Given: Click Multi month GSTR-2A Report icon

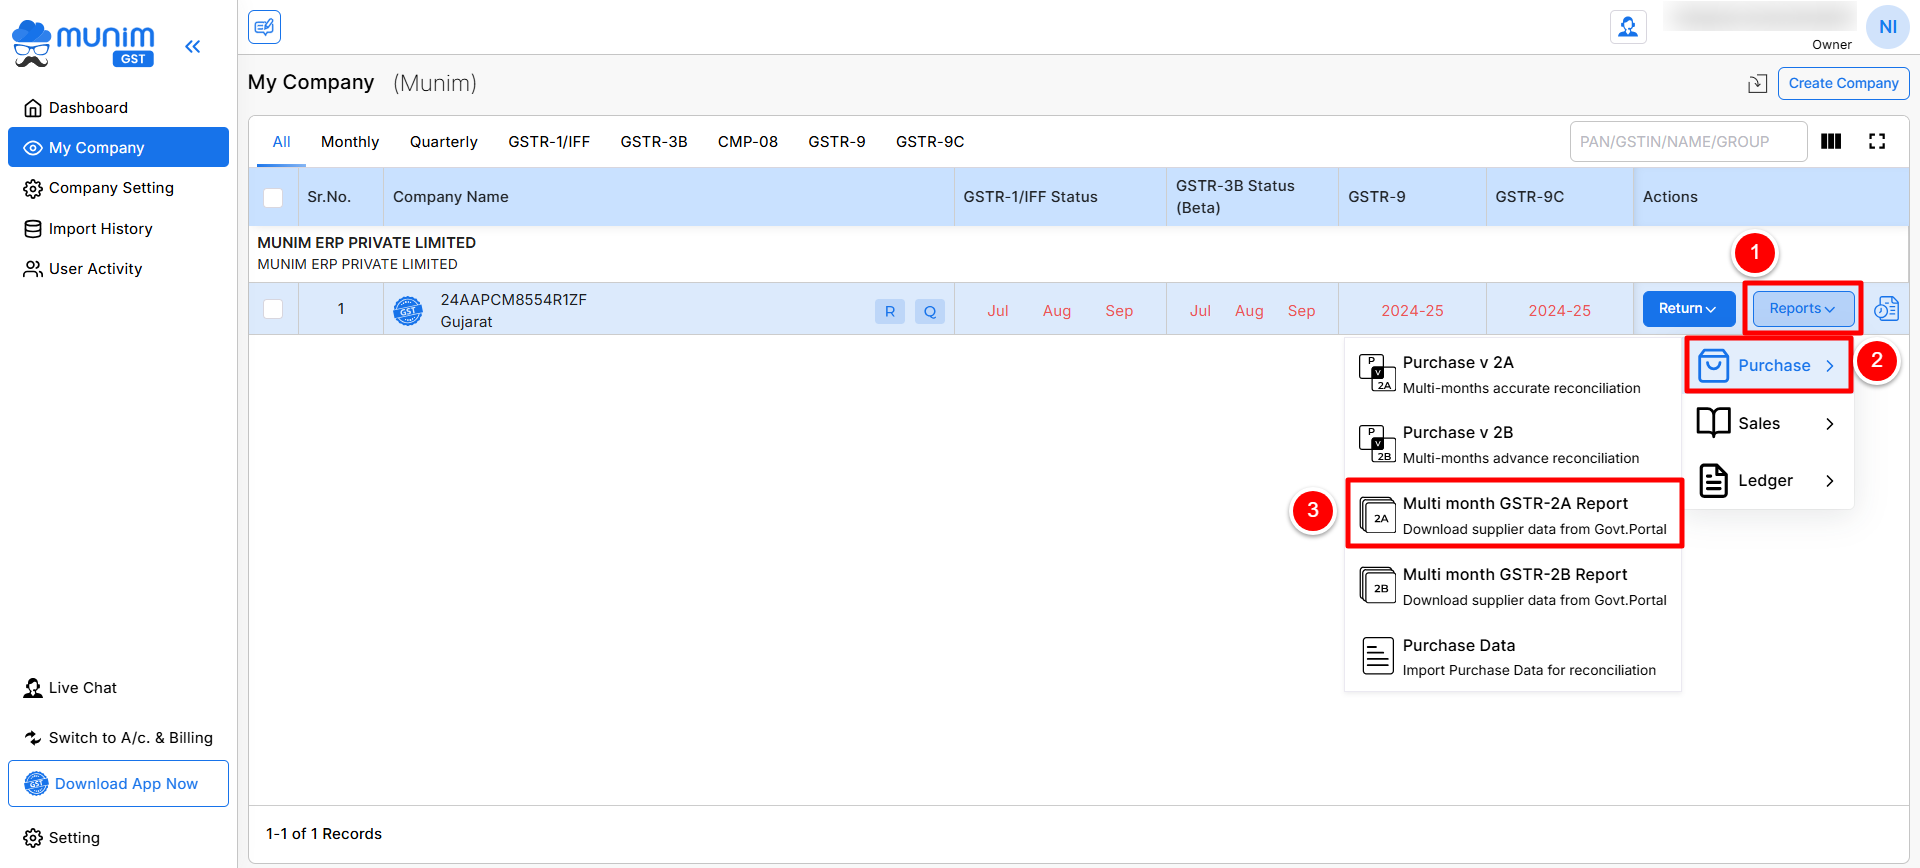Looking at the screenshot, I should (1378, 515).
